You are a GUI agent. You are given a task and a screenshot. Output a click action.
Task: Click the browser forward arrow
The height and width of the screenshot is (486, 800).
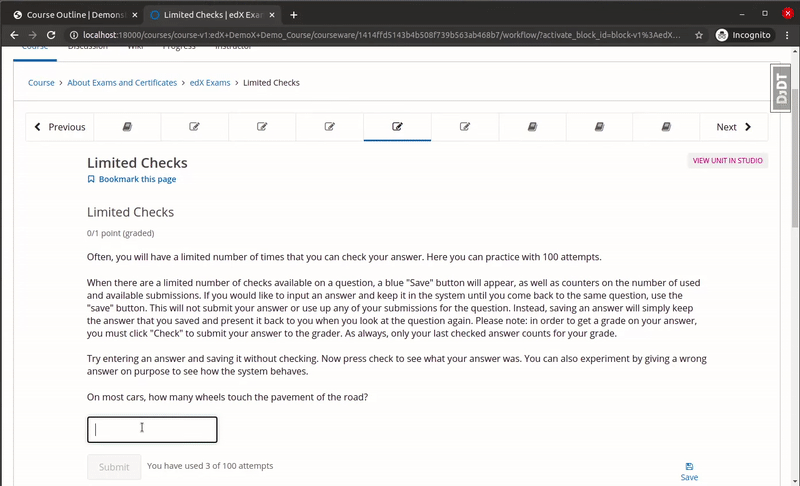click(x=33, y=35)
